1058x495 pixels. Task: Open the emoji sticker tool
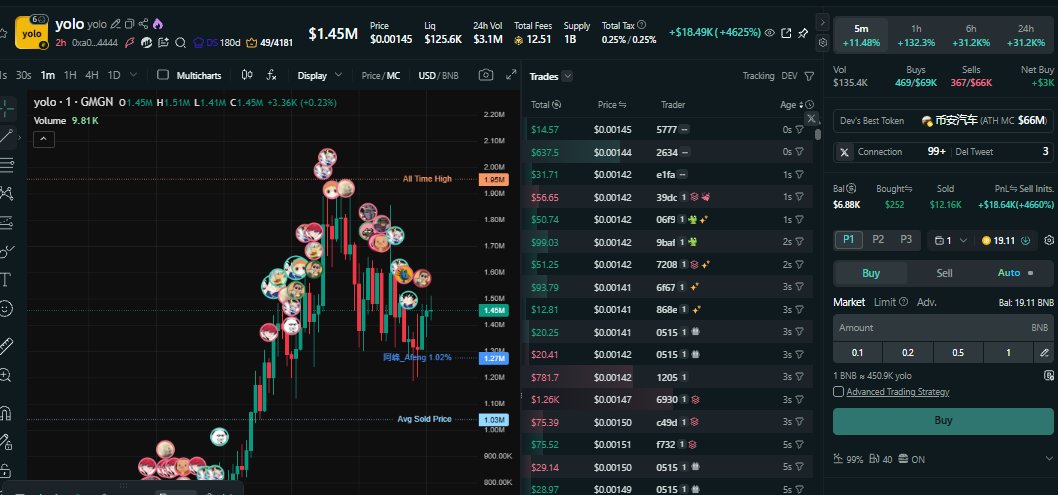click(x=5, y=308)
